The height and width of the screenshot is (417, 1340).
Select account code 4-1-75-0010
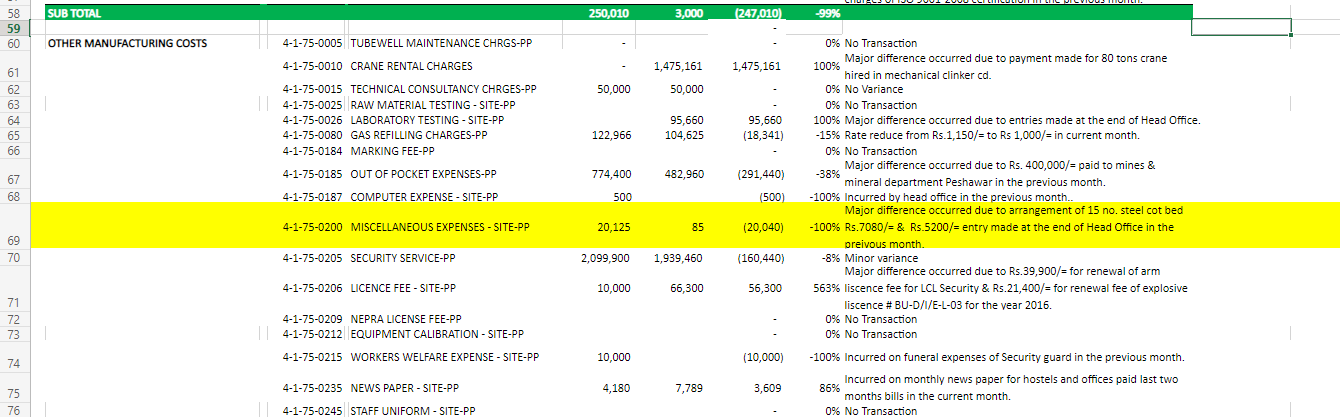(313, 67)
